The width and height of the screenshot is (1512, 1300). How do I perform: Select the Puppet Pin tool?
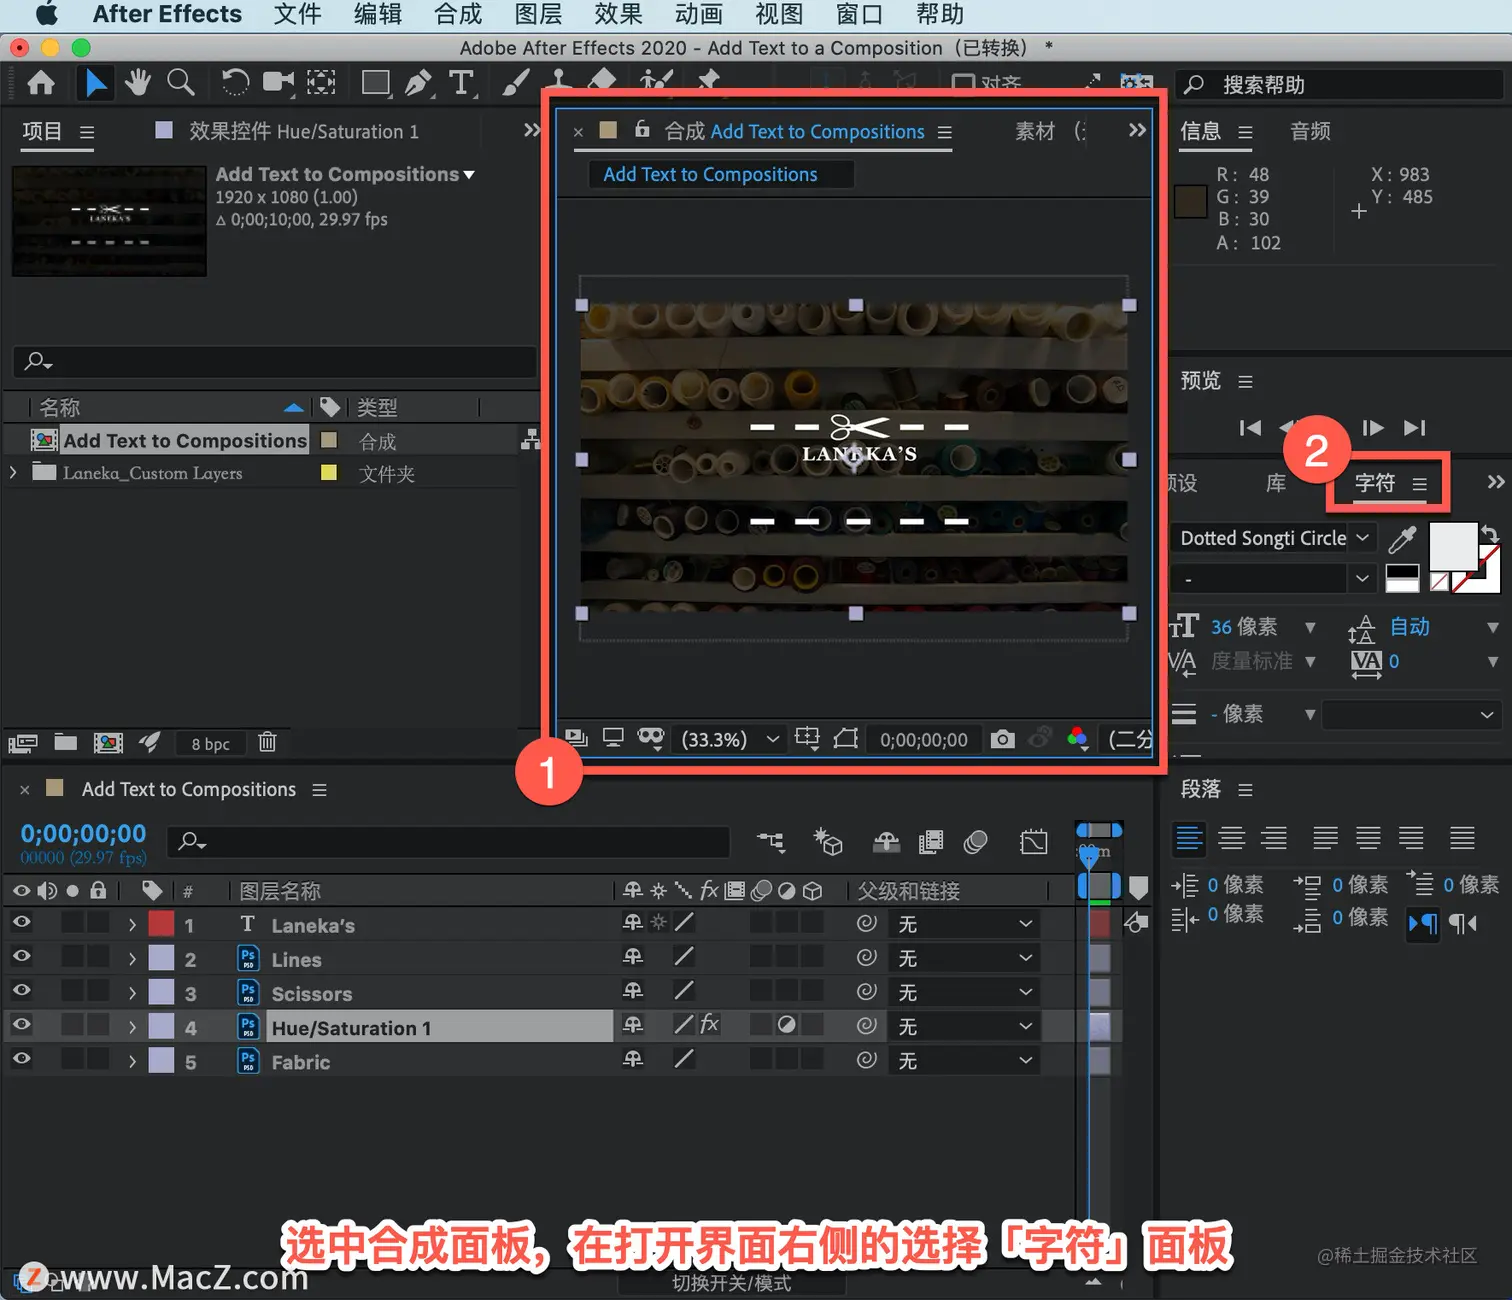(x=708, y=80)
